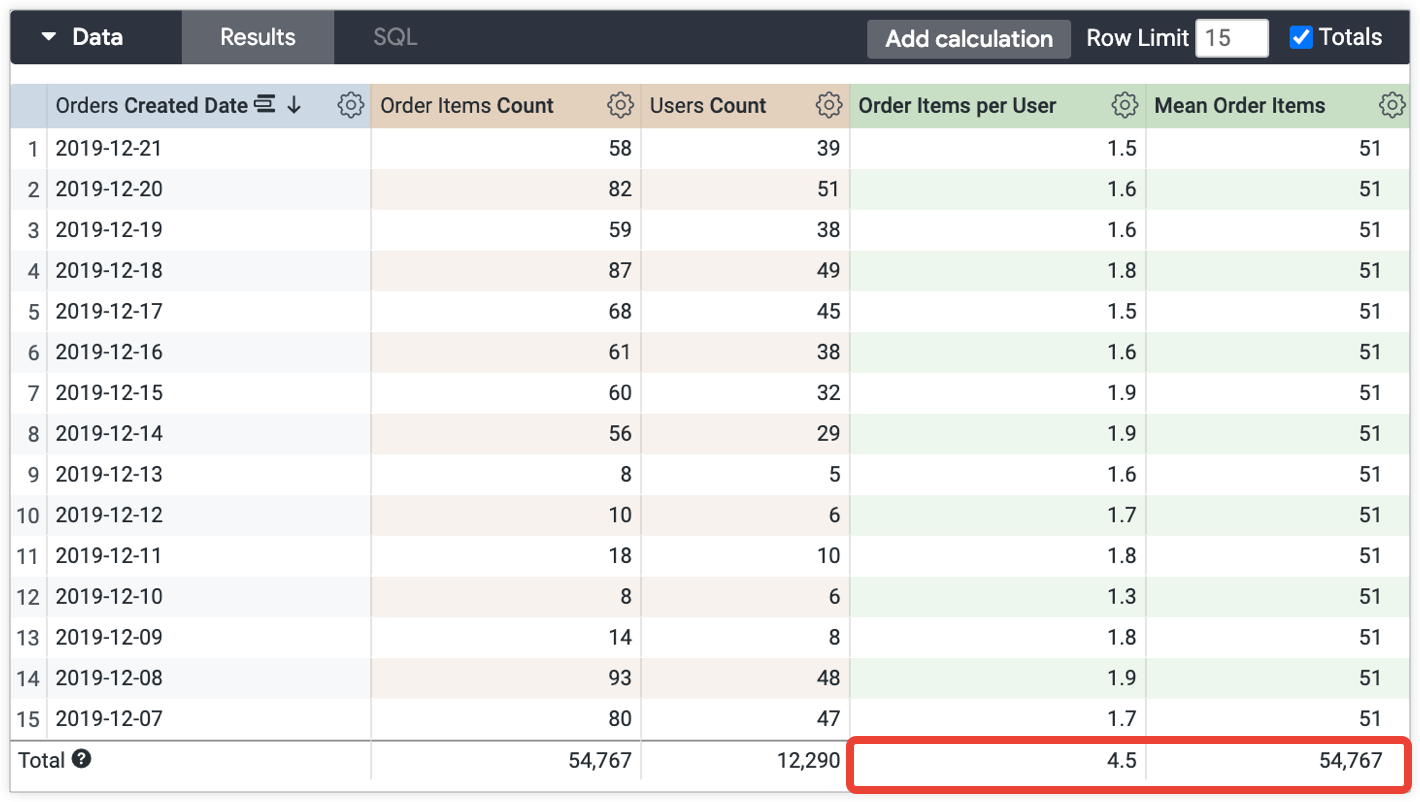Select the 2019-12-08 date cell

click(x=109, y=678)
